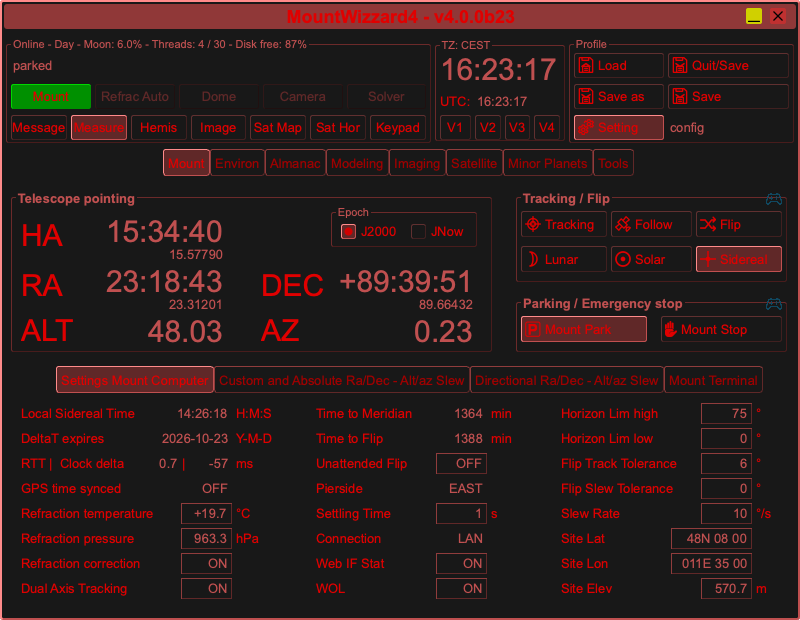Switch to the Almanac tab
The height and width of the screenshot is (620, 800).
coord(295,163)
